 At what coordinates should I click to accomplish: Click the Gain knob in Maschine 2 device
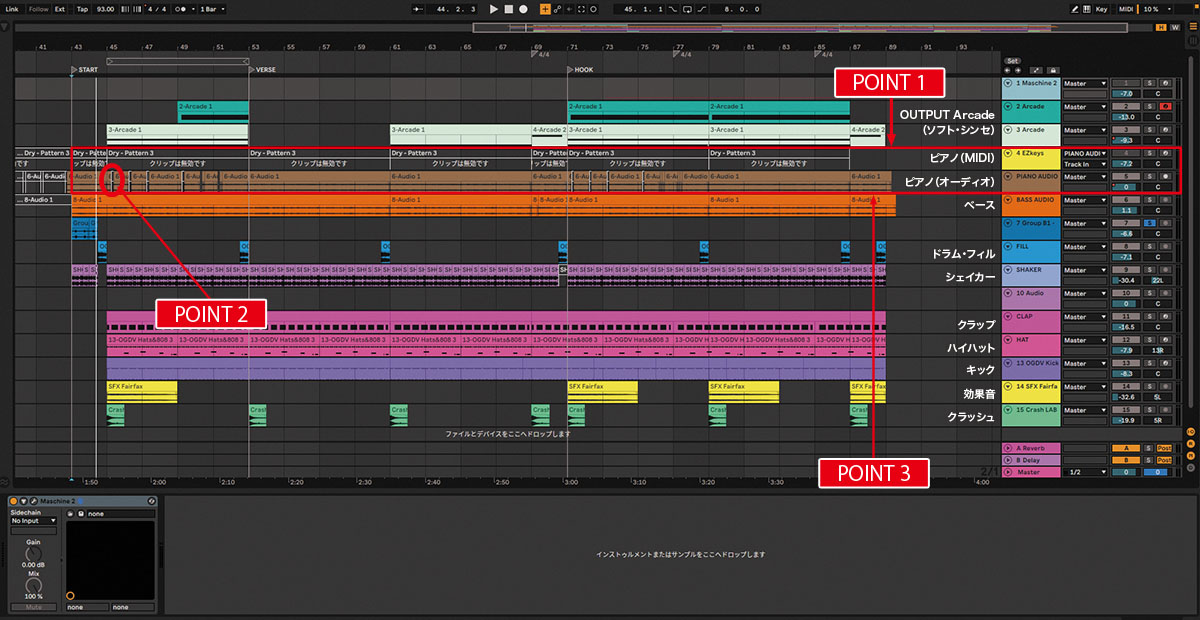(x=33, y=554)
